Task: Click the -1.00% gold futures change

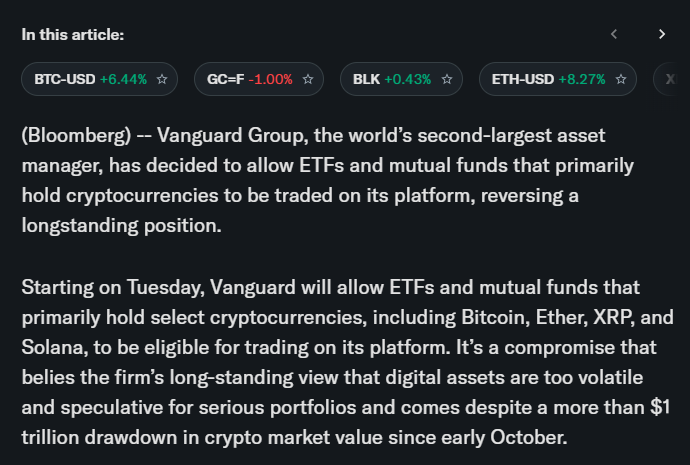Action: pos(271,79)
